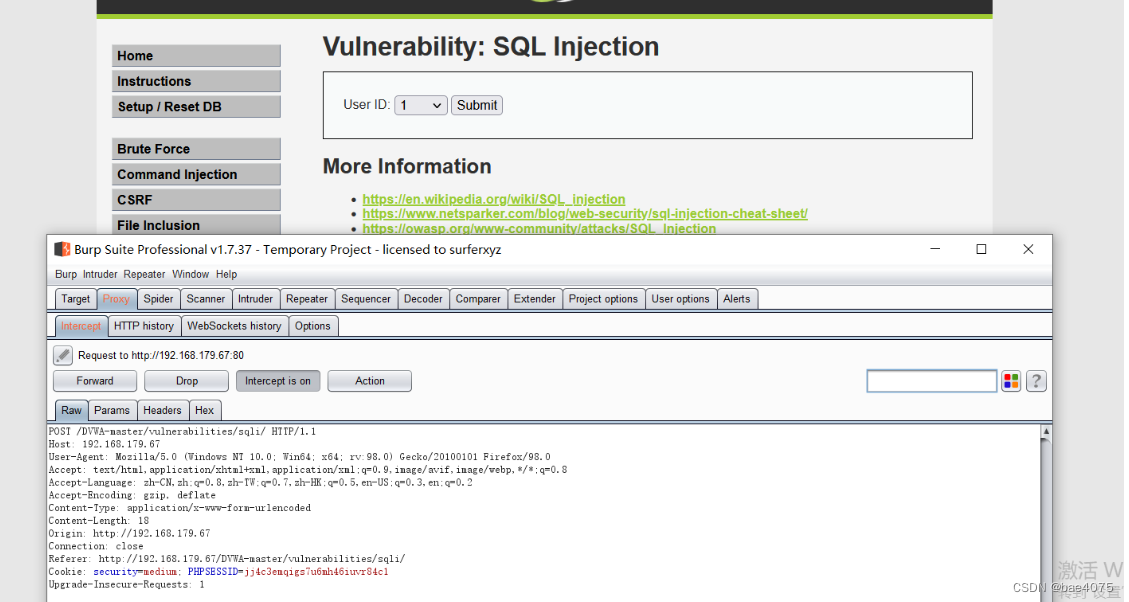Screen dimensions: 1129x602
Task: Open the Window menu
Action: pos(190,274)
